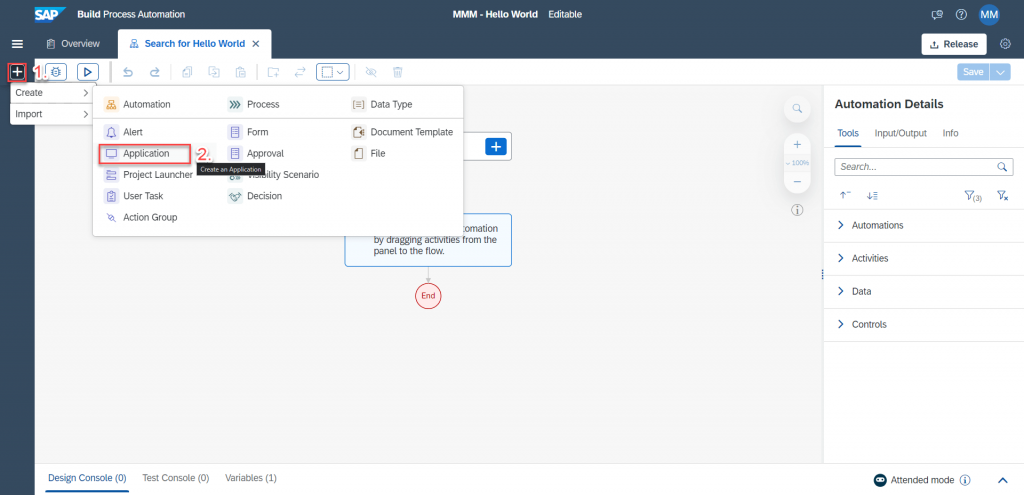Click the Debug bug icon in toolbar
Image resolution: width=1024 pixels, height=495 pixels.
point(56,72)
